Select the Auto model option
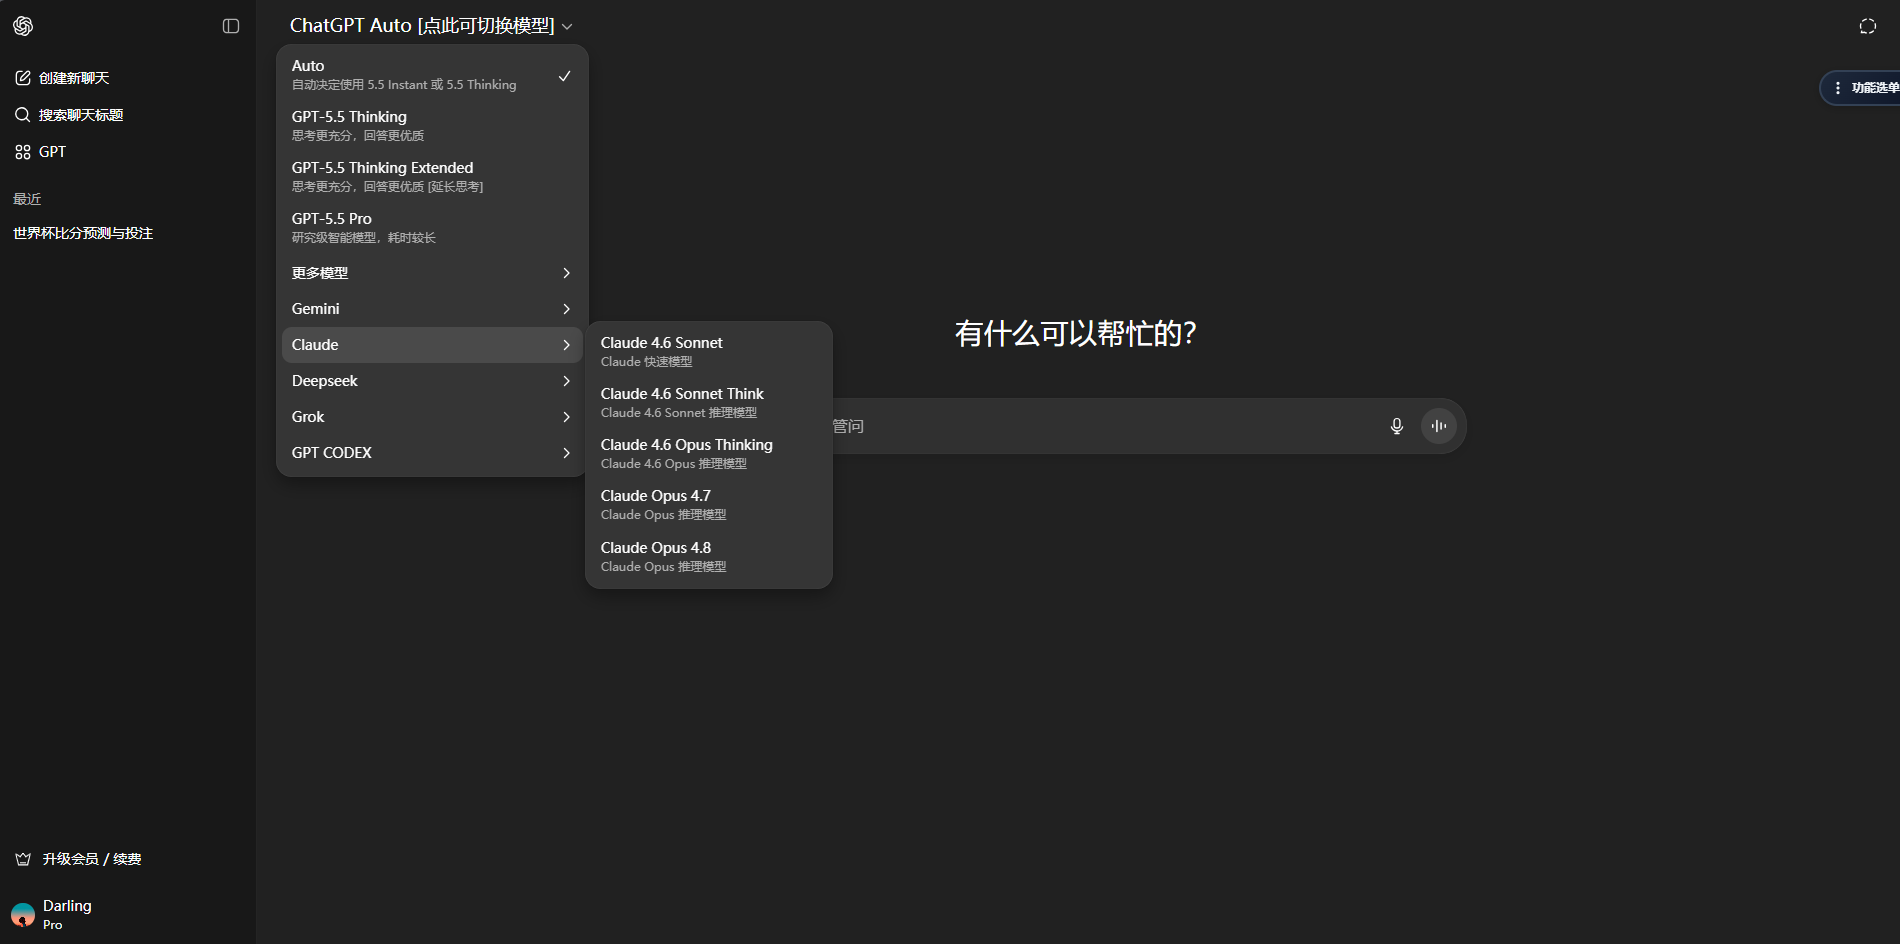Viewport: 1900px width, 944px height. coord(432,75)
